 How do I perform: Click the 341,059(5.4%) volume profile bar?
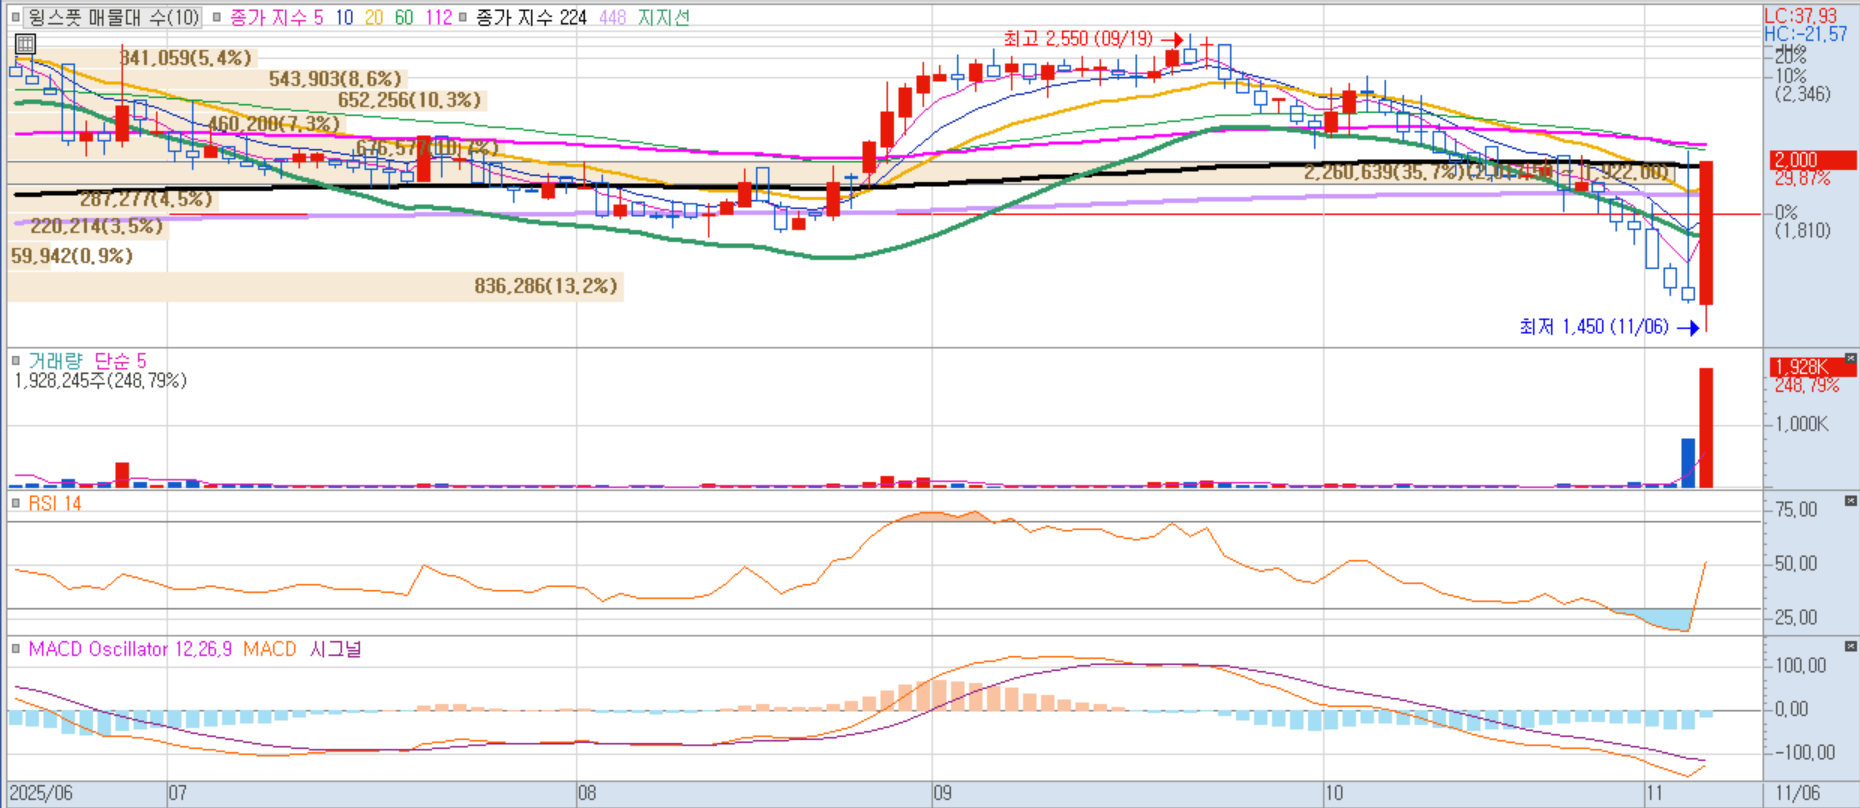click(x=133, y=58)
